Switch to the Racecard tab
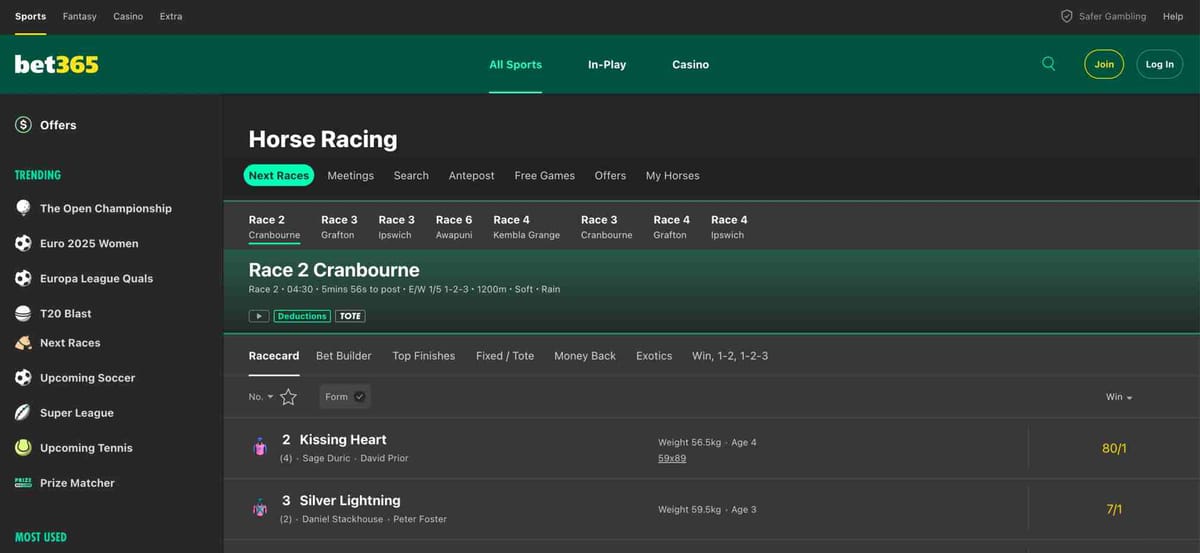This screenshot has height=553, width=1200. [274, 356]
